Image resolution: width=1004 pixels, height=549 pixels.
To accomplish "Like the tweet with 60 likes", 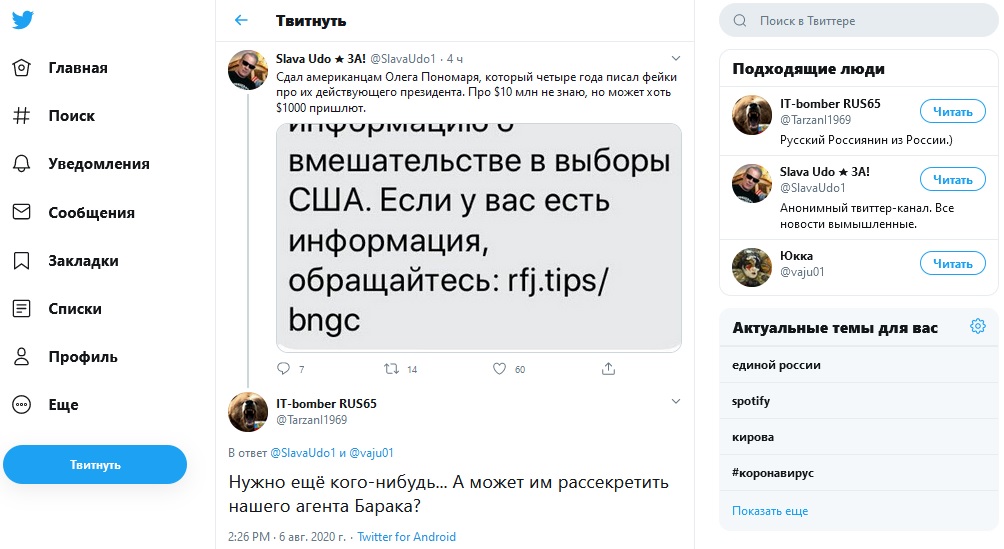I will click(499, 368).
